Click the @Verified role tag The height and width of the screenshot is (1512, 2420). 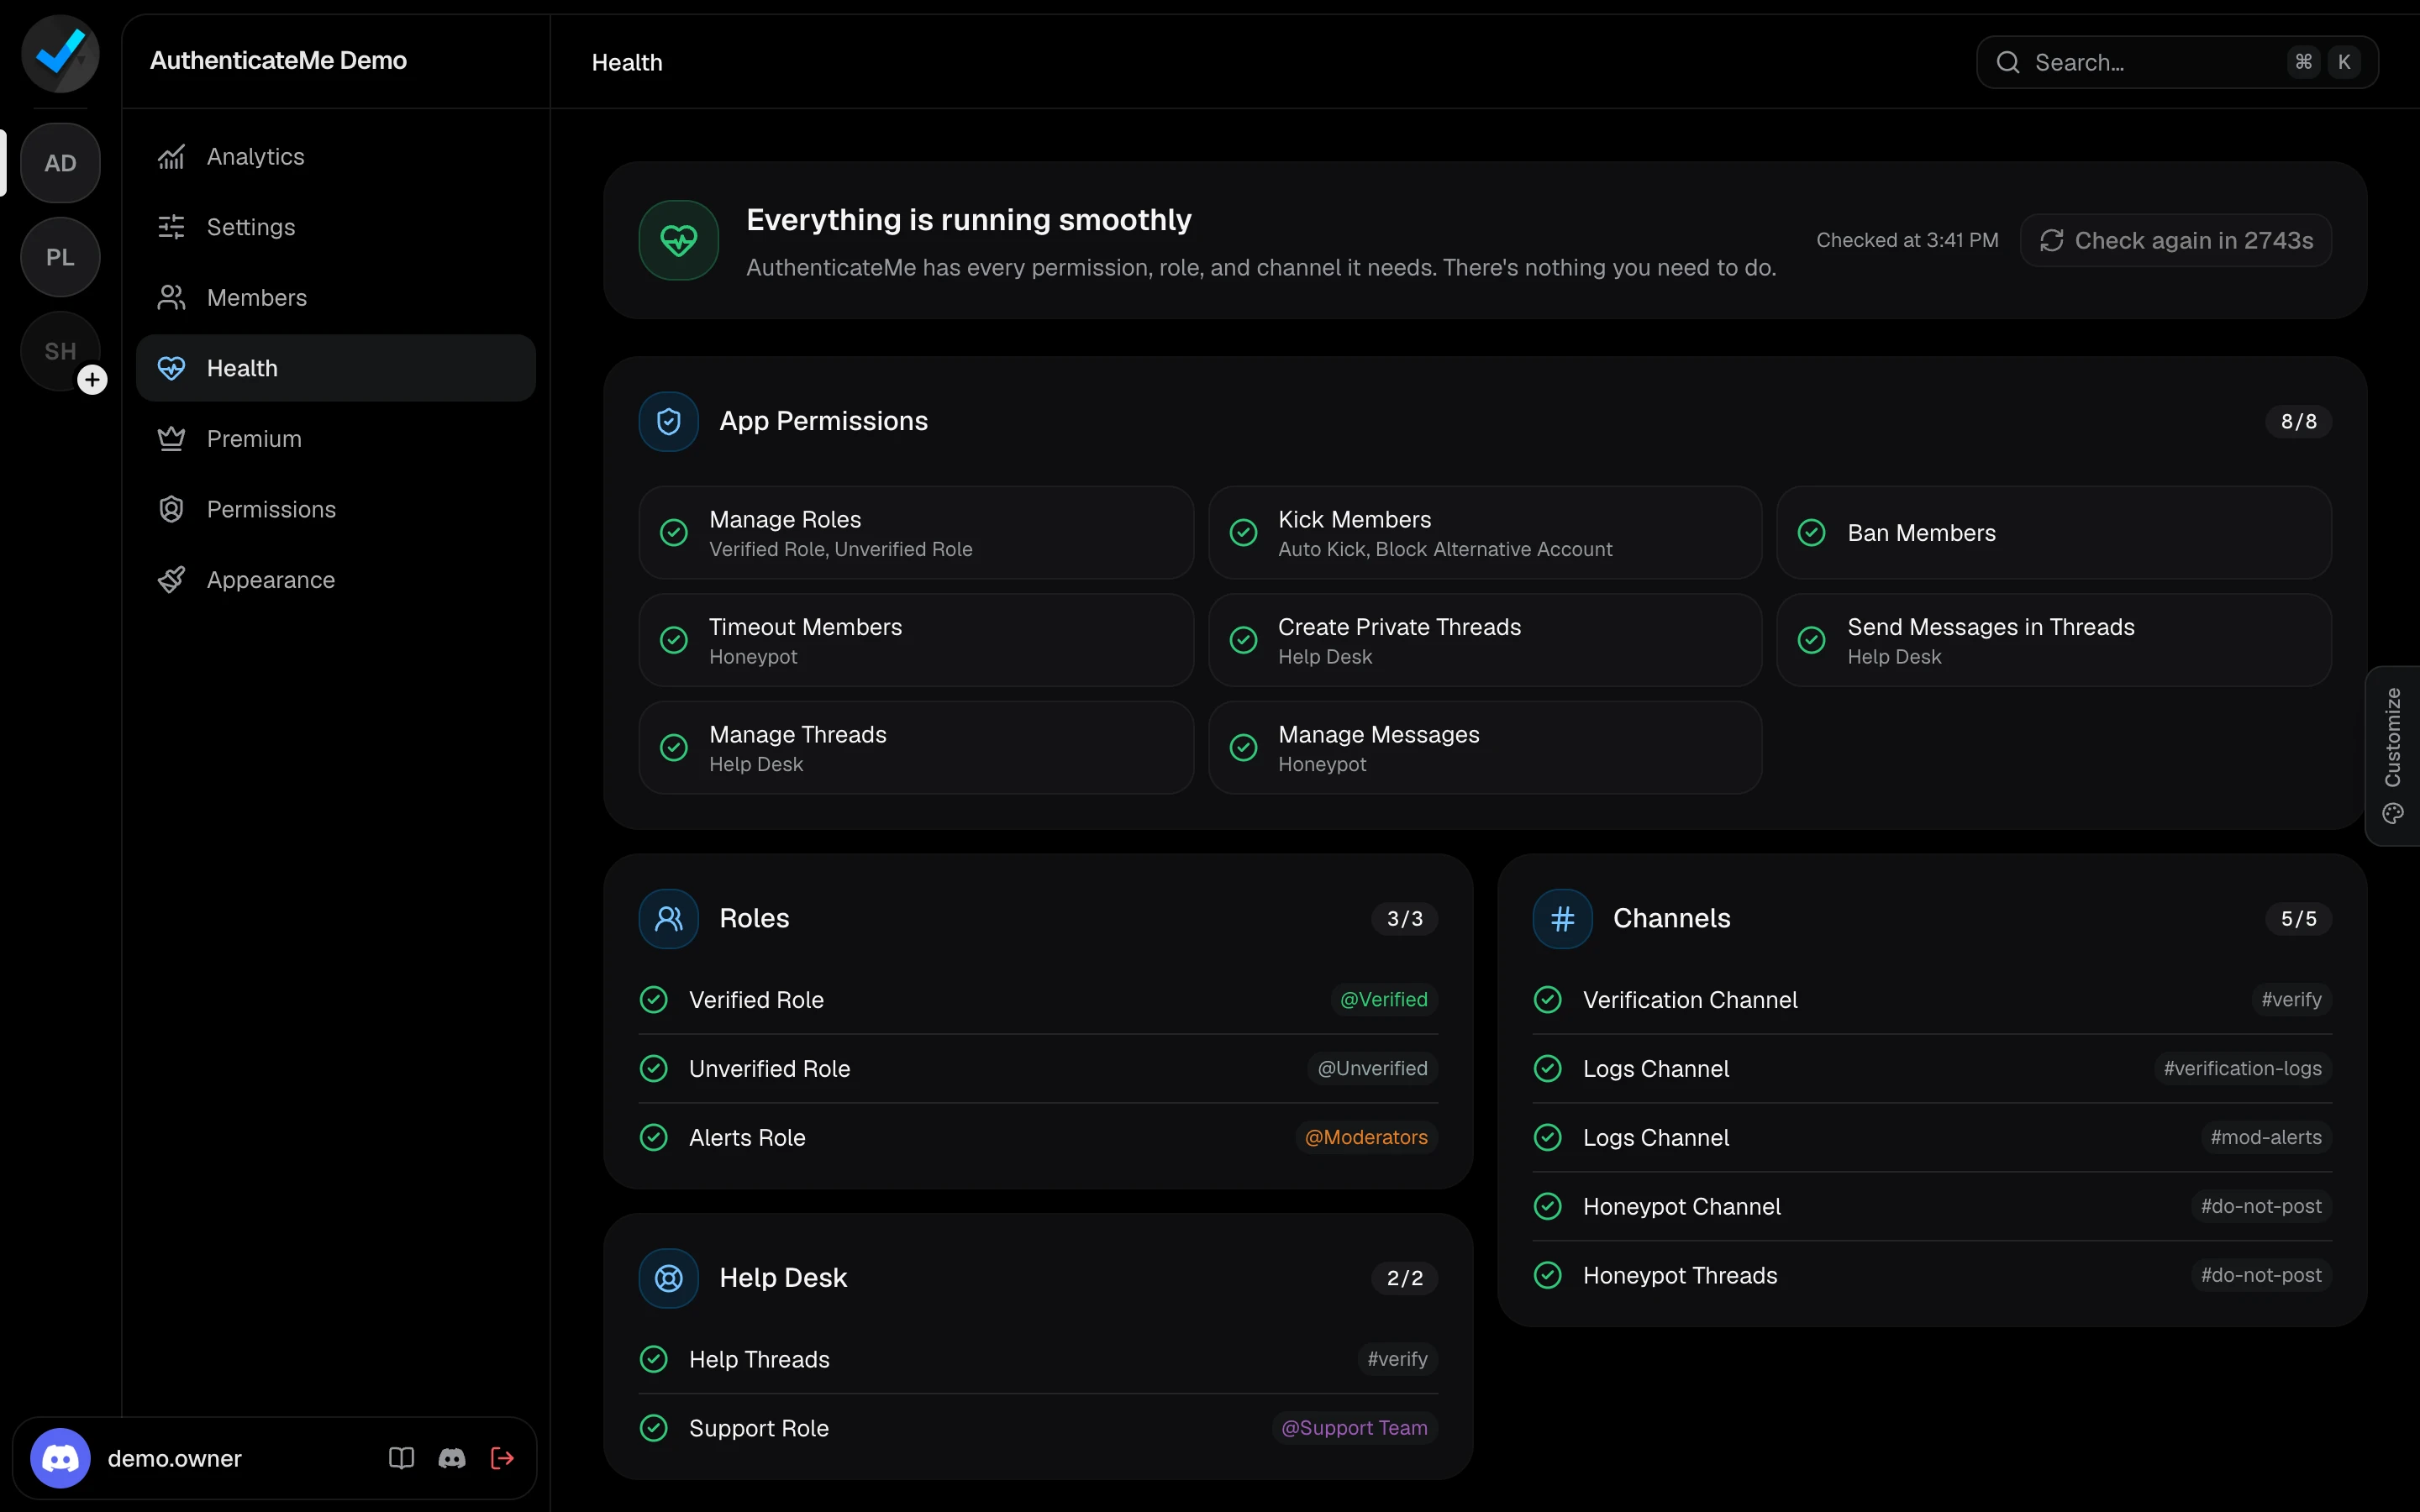(x=1384, y=999)
